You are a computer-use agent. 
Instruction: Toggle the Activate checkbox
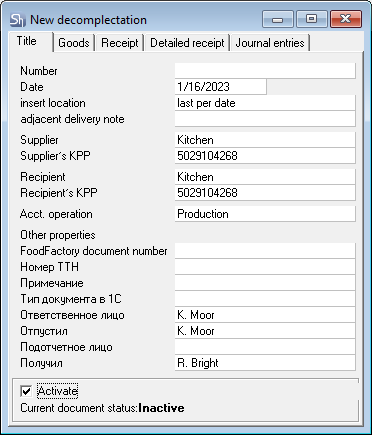click(x=26, y=391)
